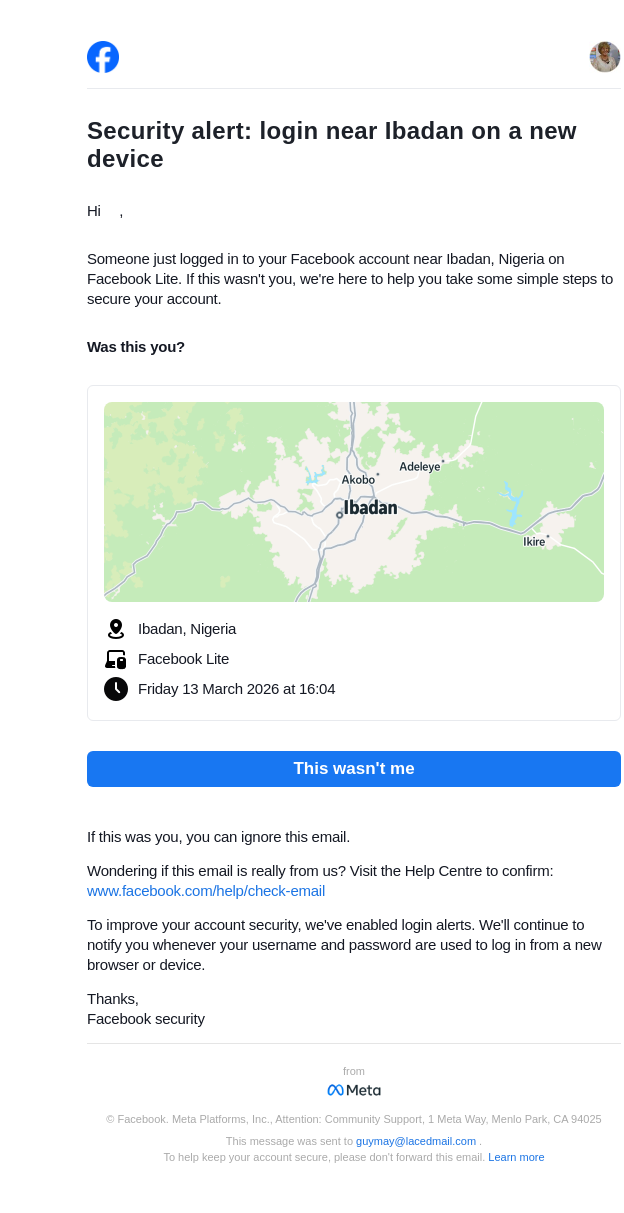Click the login date and time text
Screen dimensions: 624x1213
pyautogui.click(x=237, y=689)
